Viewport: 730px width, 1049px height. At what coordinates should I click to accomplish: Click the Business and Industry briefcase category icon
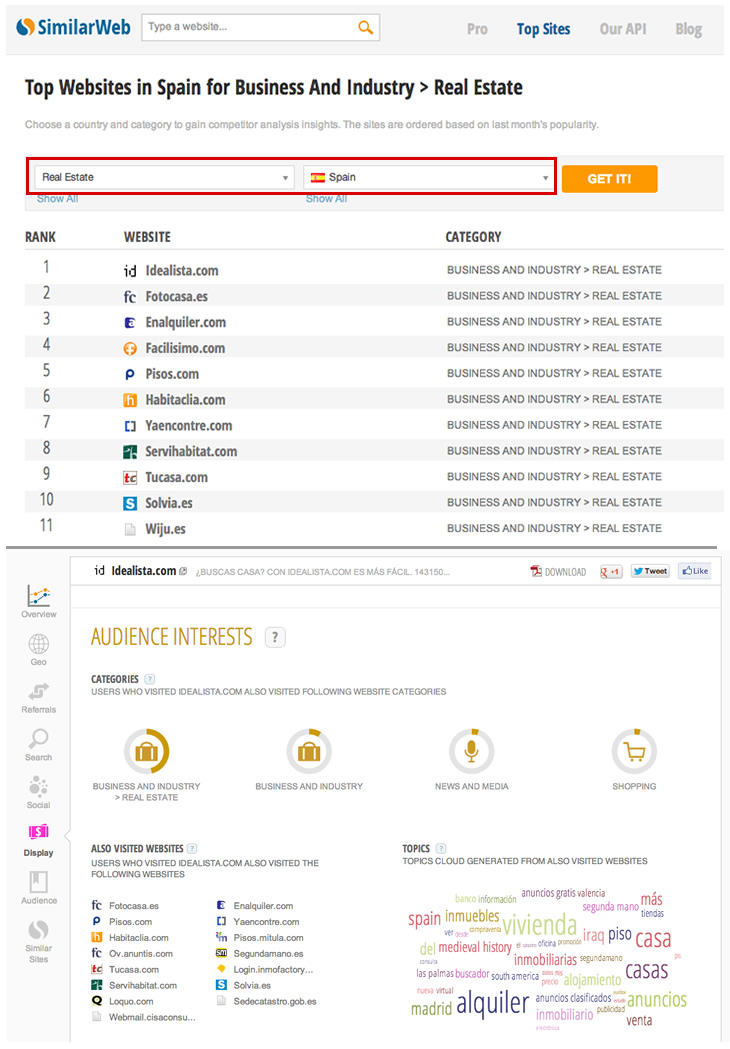coord(309,751)
